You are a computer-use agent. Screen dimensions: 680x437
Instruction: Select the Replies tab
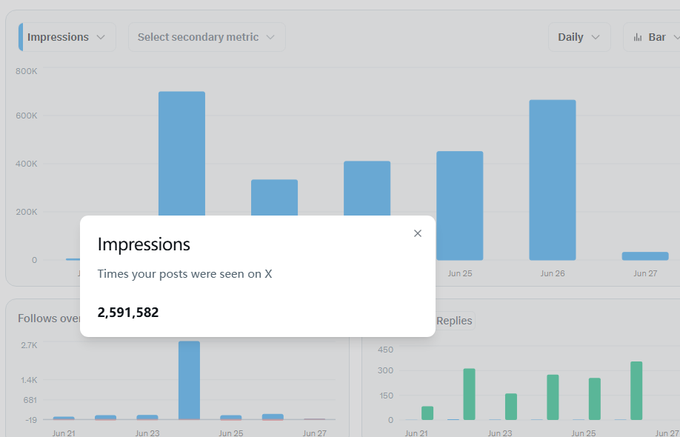[454, 321]
